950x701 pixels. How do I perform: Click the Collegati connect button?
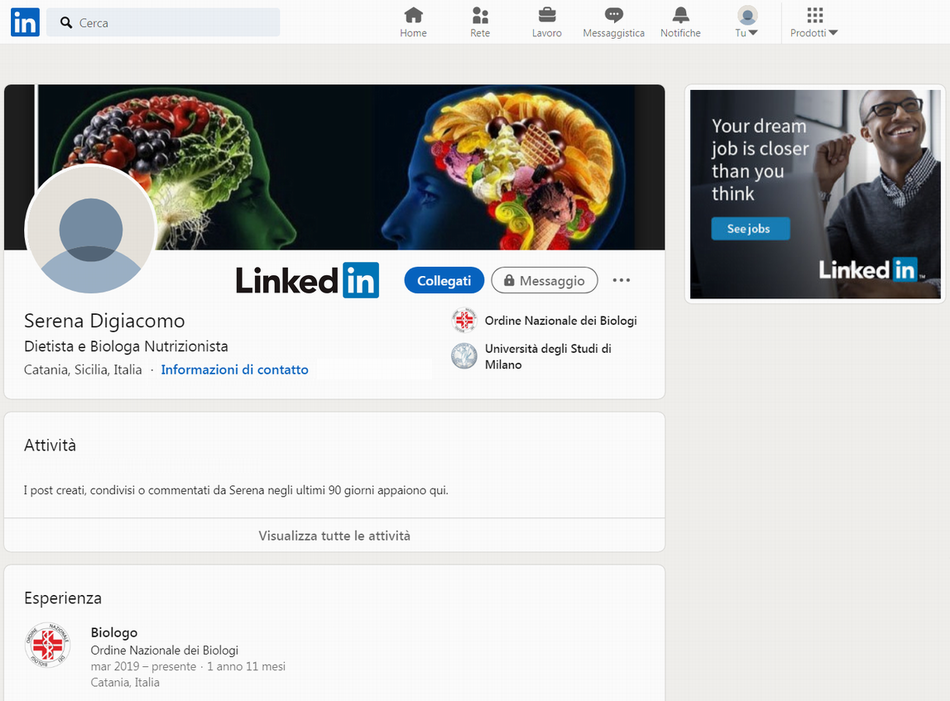444,281
